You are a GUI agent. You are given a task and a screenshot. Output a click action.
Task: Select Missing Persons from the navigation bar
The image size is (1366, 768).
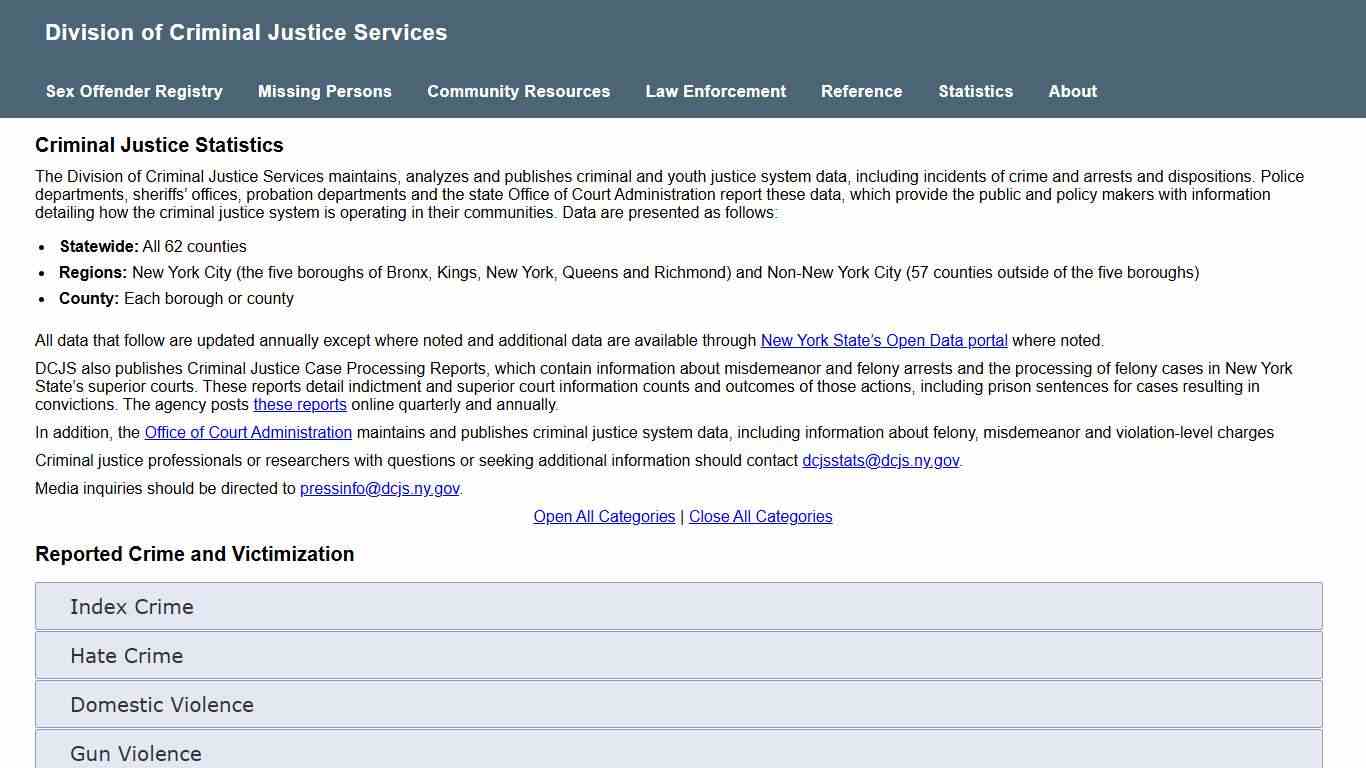[324, 91]
